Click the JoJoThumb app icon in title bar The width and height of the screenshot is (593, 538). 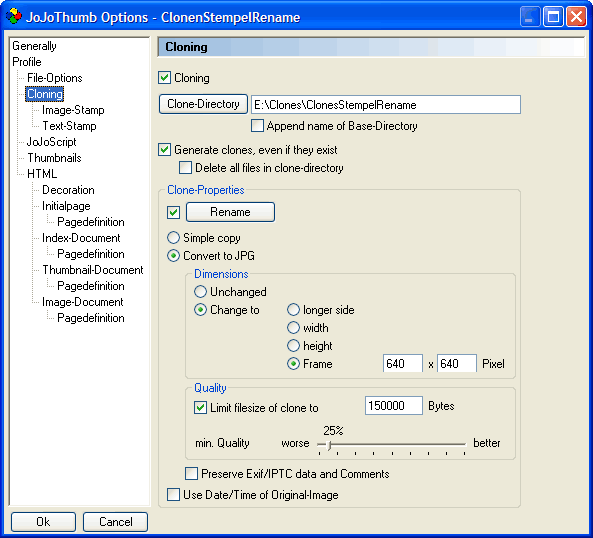click(x=14, y=17)
